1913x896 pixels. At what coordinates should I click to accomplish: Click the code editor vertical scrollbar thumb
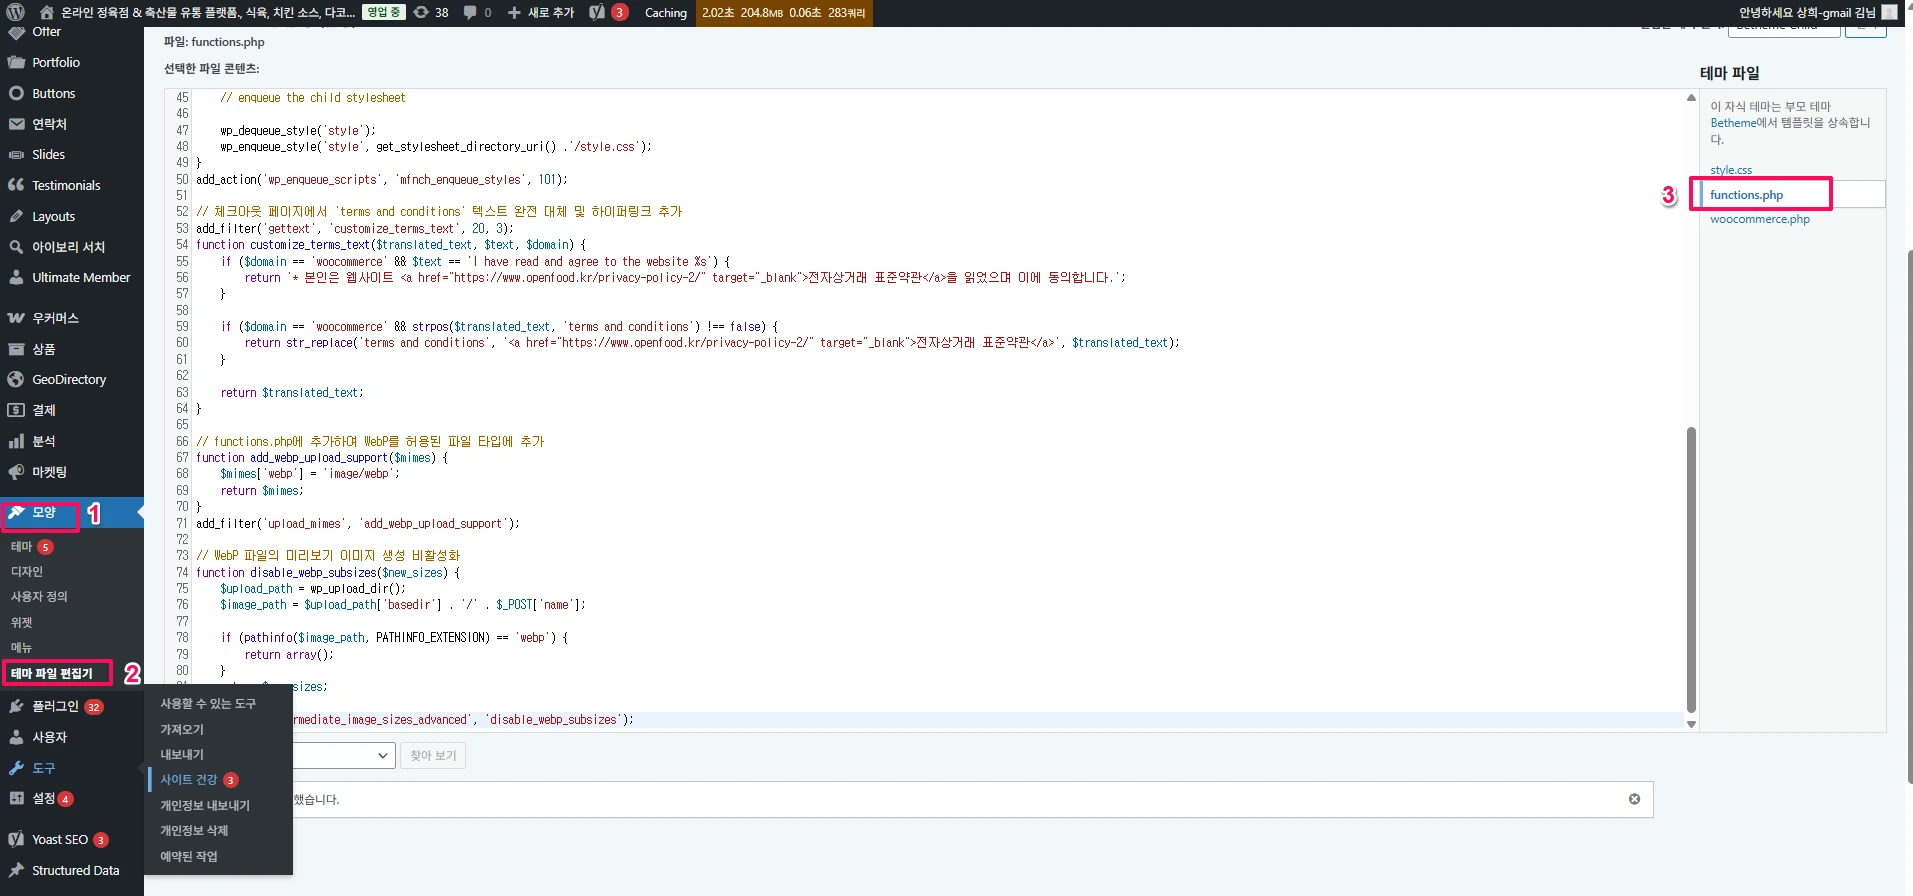[1691, 570]
